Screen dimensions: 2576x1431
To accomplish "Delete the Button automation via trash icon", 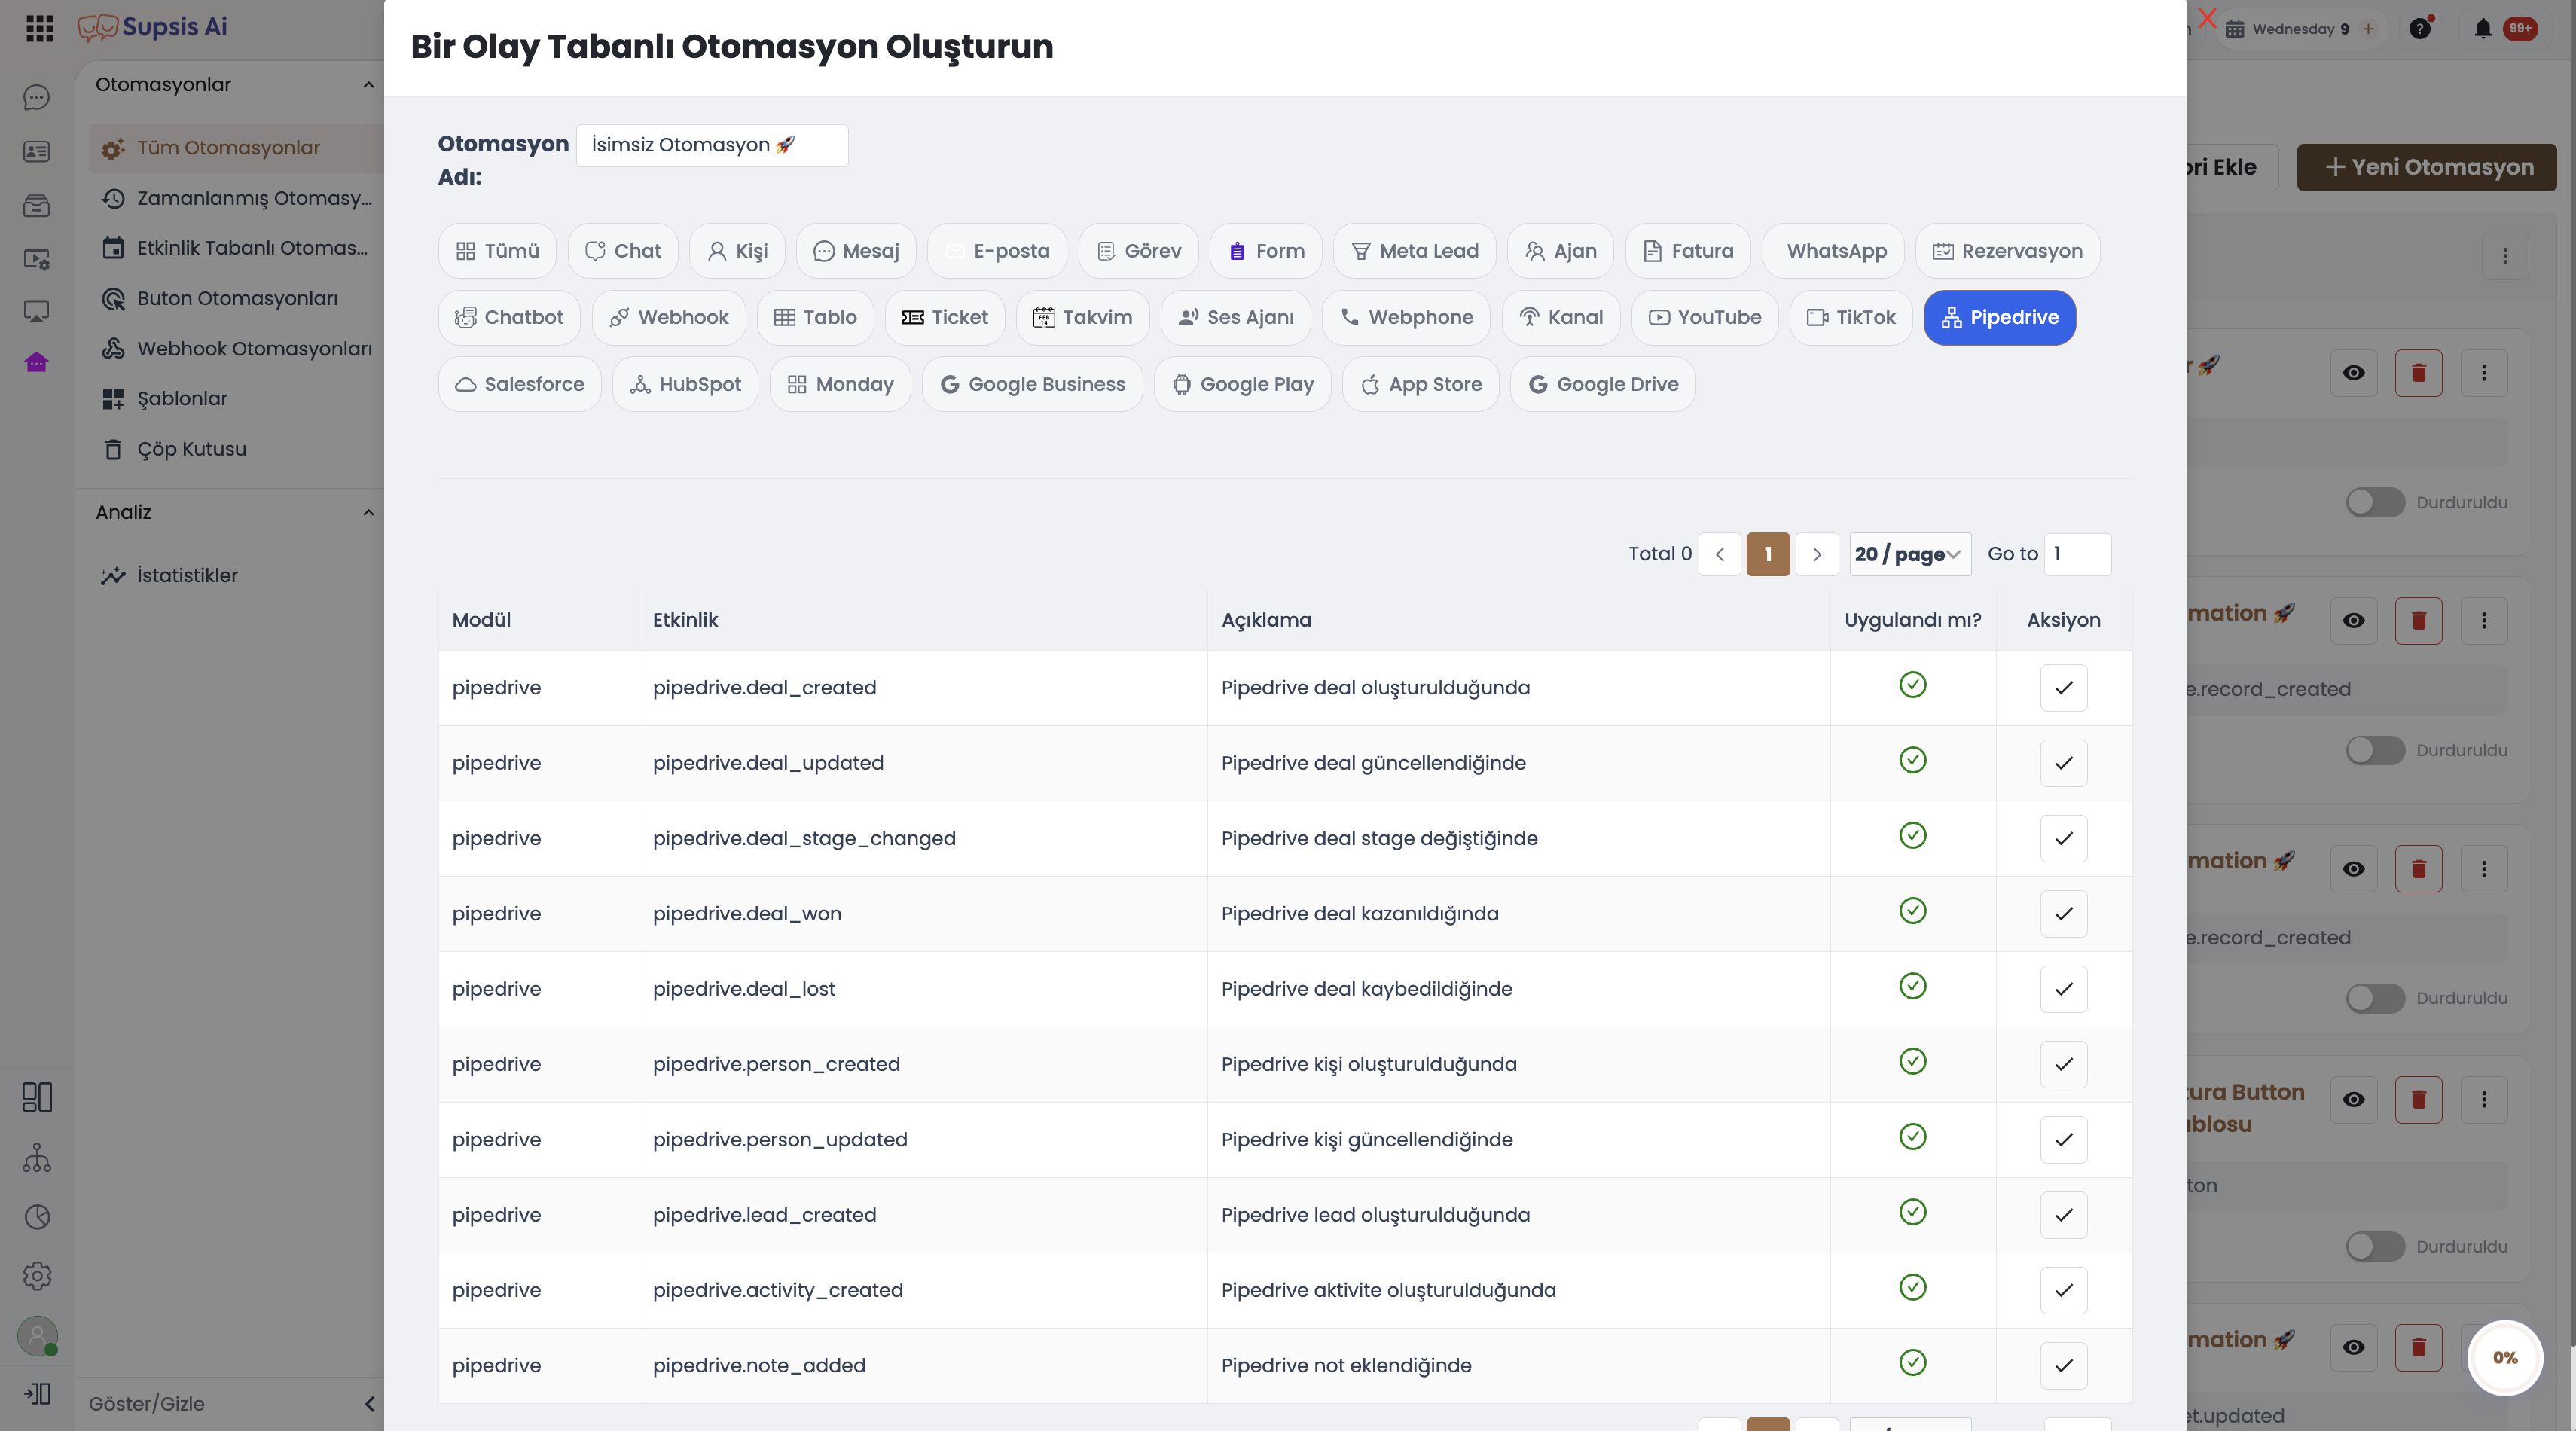I will tap(2419, 1100).
